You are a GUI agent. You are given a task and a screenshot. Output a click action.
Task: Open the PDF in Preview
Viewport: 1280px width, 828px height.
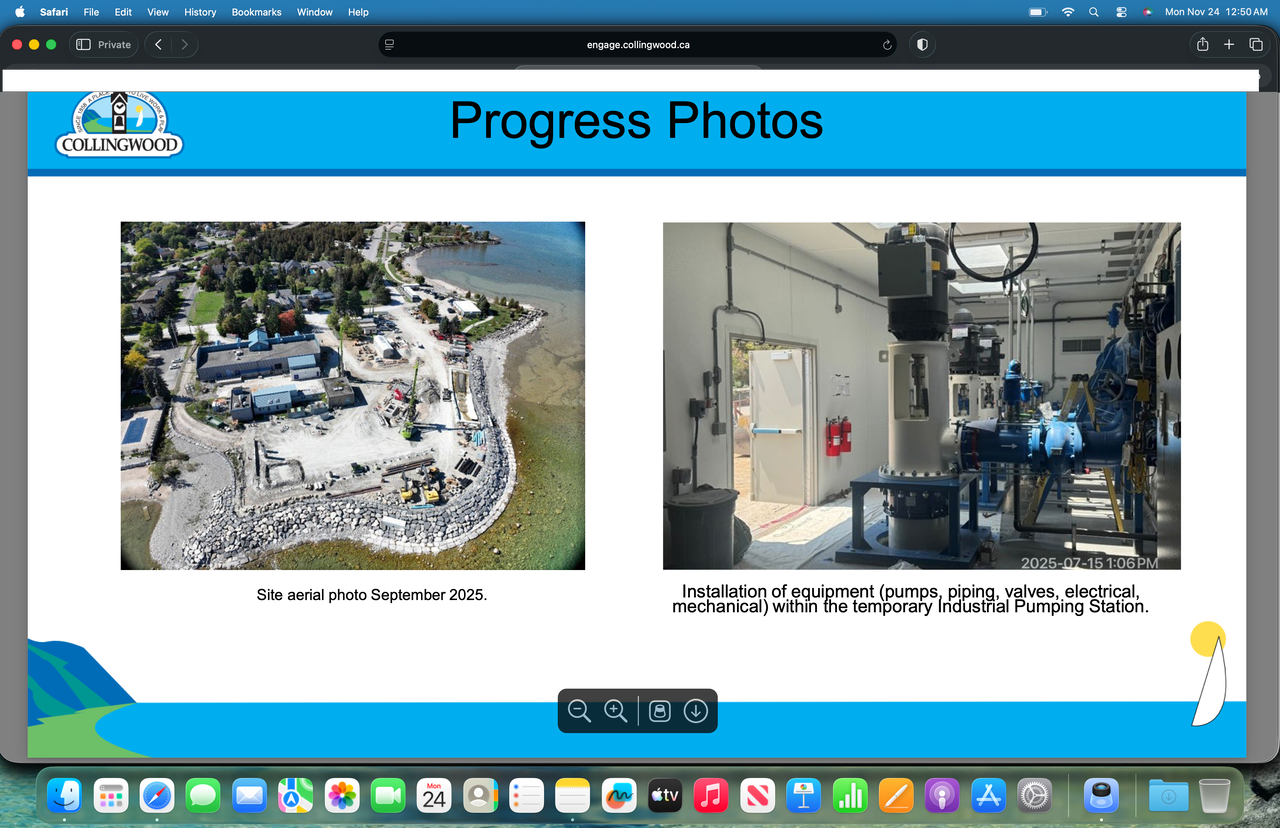(659, 711)
